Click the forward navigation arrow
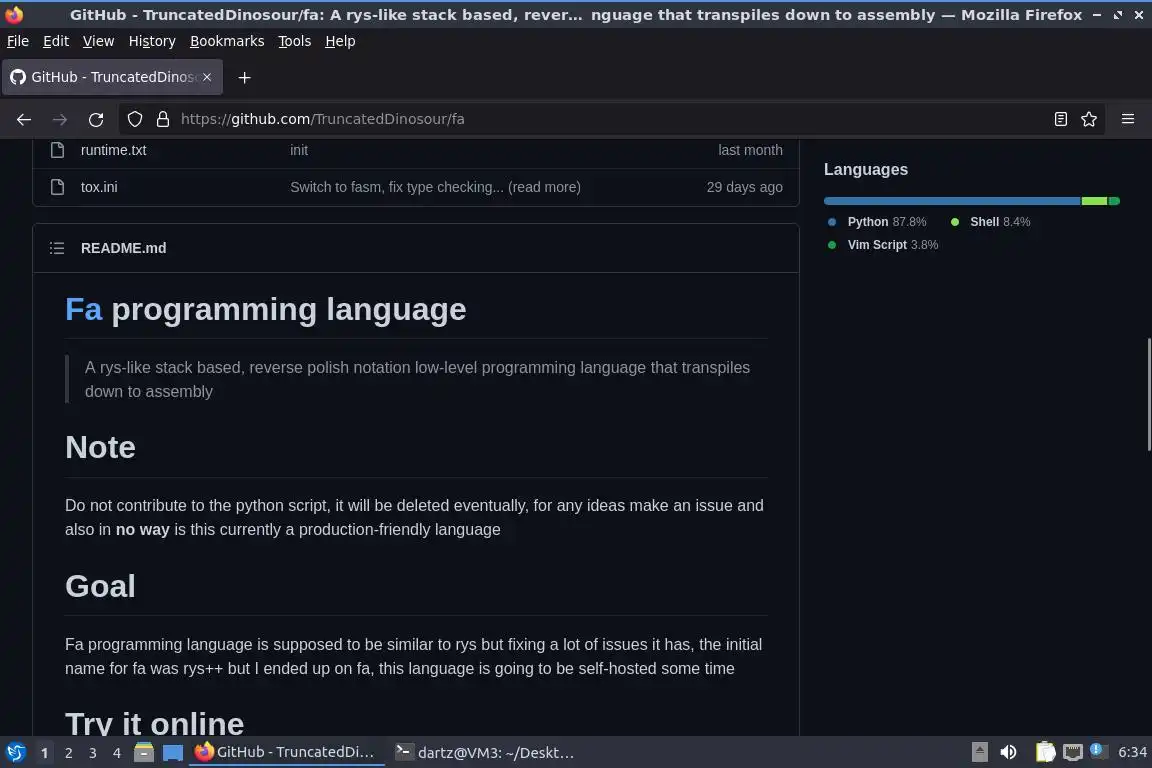The height and width of the screenshot is (768, 1152). [60, 119]
